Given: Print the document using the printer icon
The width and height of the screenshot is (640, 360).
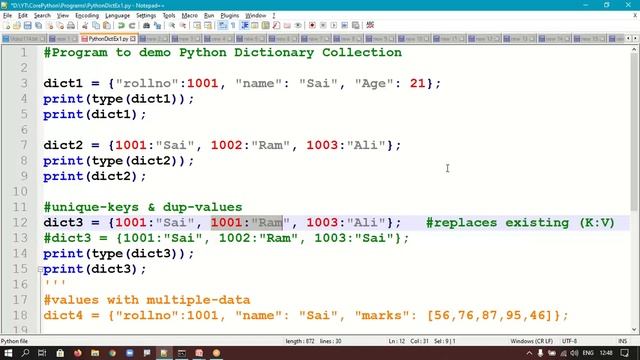Looking at the screenshot, I should [71, 25].
